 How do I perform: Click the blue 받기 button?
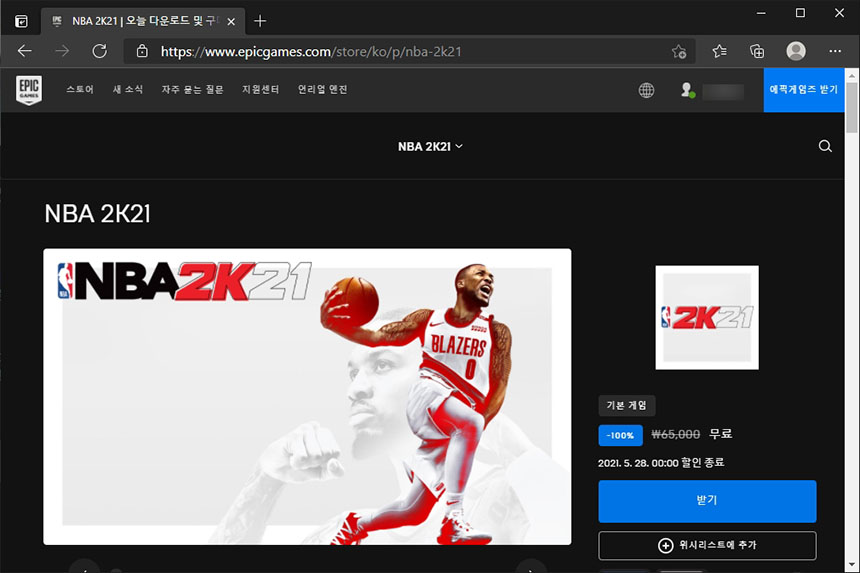(707, 501)
